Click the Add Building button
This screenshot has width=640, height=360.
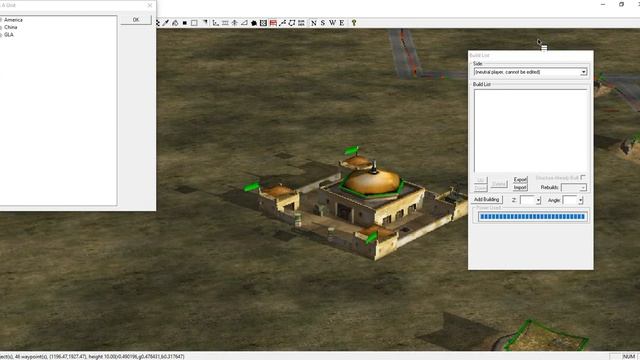[x=486, y=200]
